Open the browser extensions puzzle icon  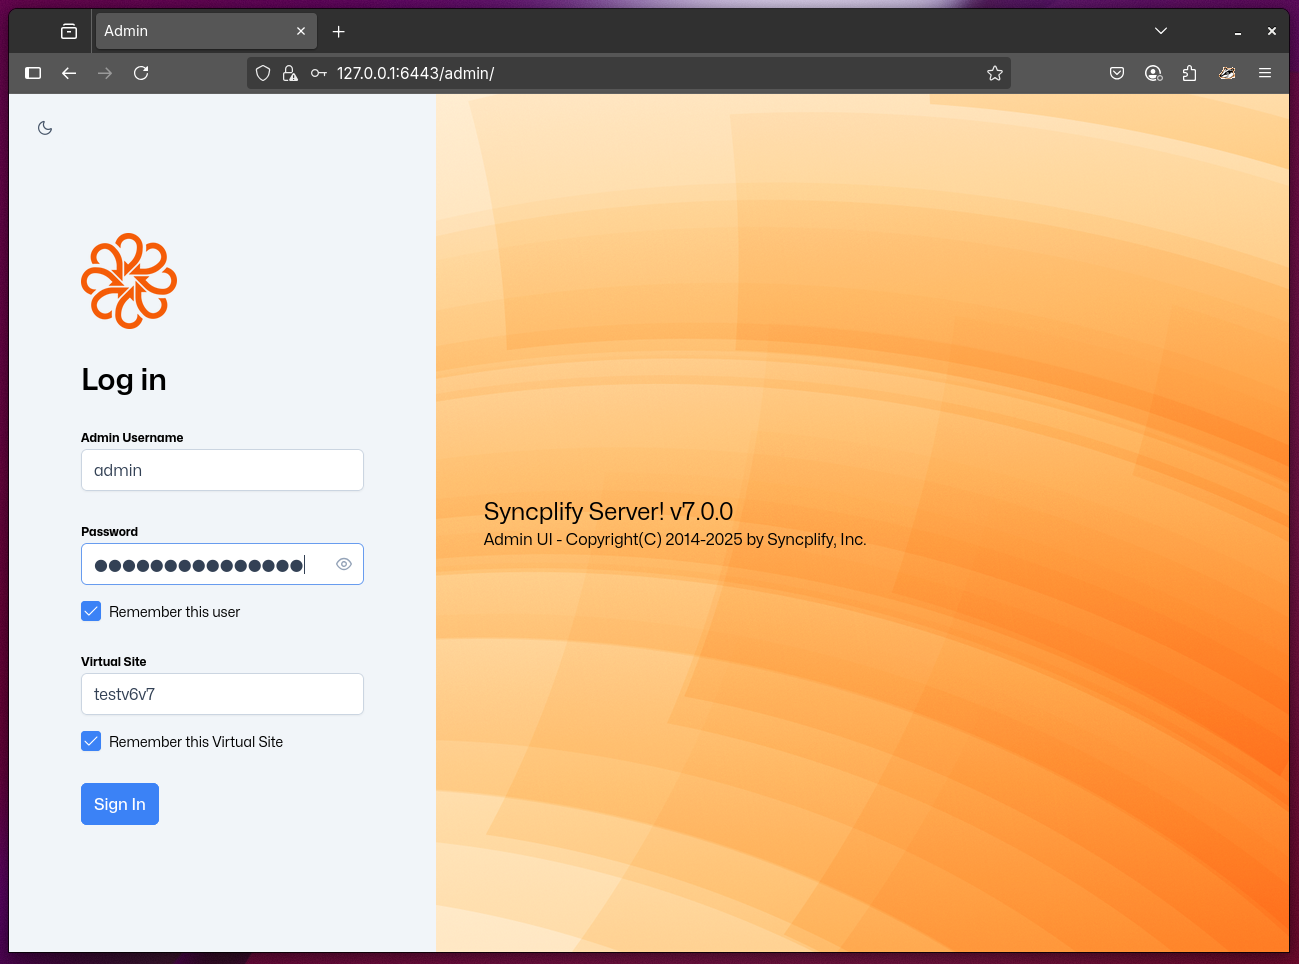pos(1189,73)
